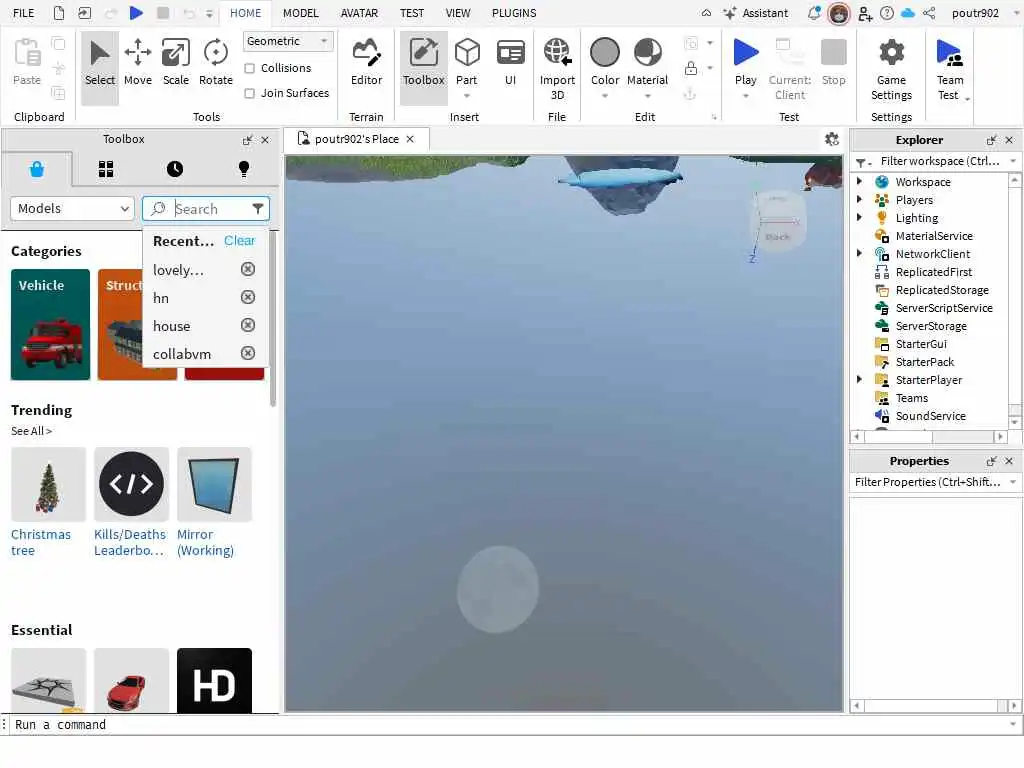Viewport: 1024px width, 768px height.
Task: Switch to the TEST tab
Action: coord(411,13)
